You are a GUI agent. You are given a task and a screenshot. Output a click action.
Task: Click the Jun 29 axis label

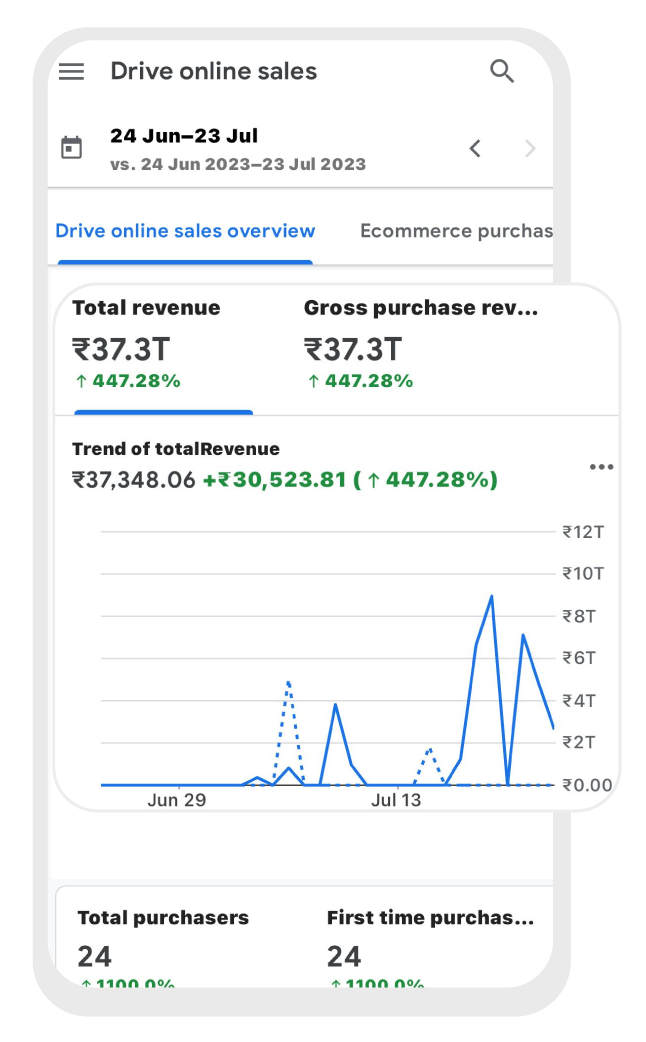(177, 799)
